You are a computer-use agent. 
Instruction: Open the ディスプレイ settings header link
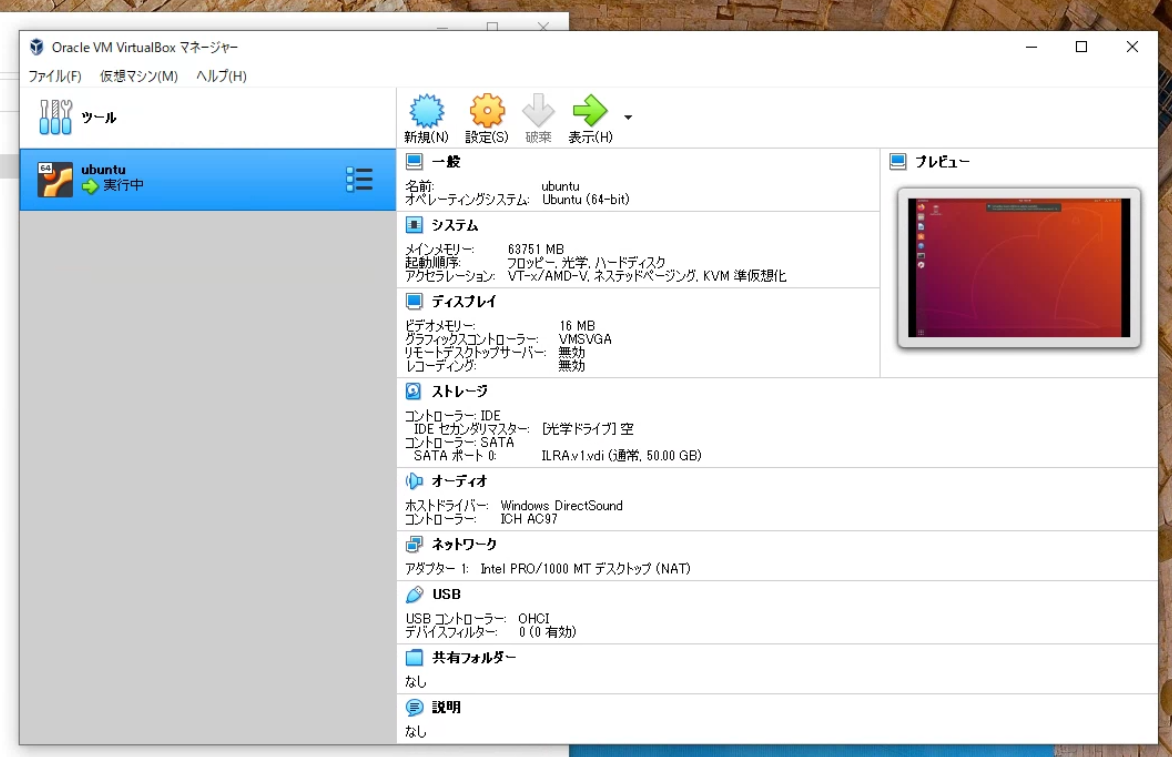tap(463, 301)
